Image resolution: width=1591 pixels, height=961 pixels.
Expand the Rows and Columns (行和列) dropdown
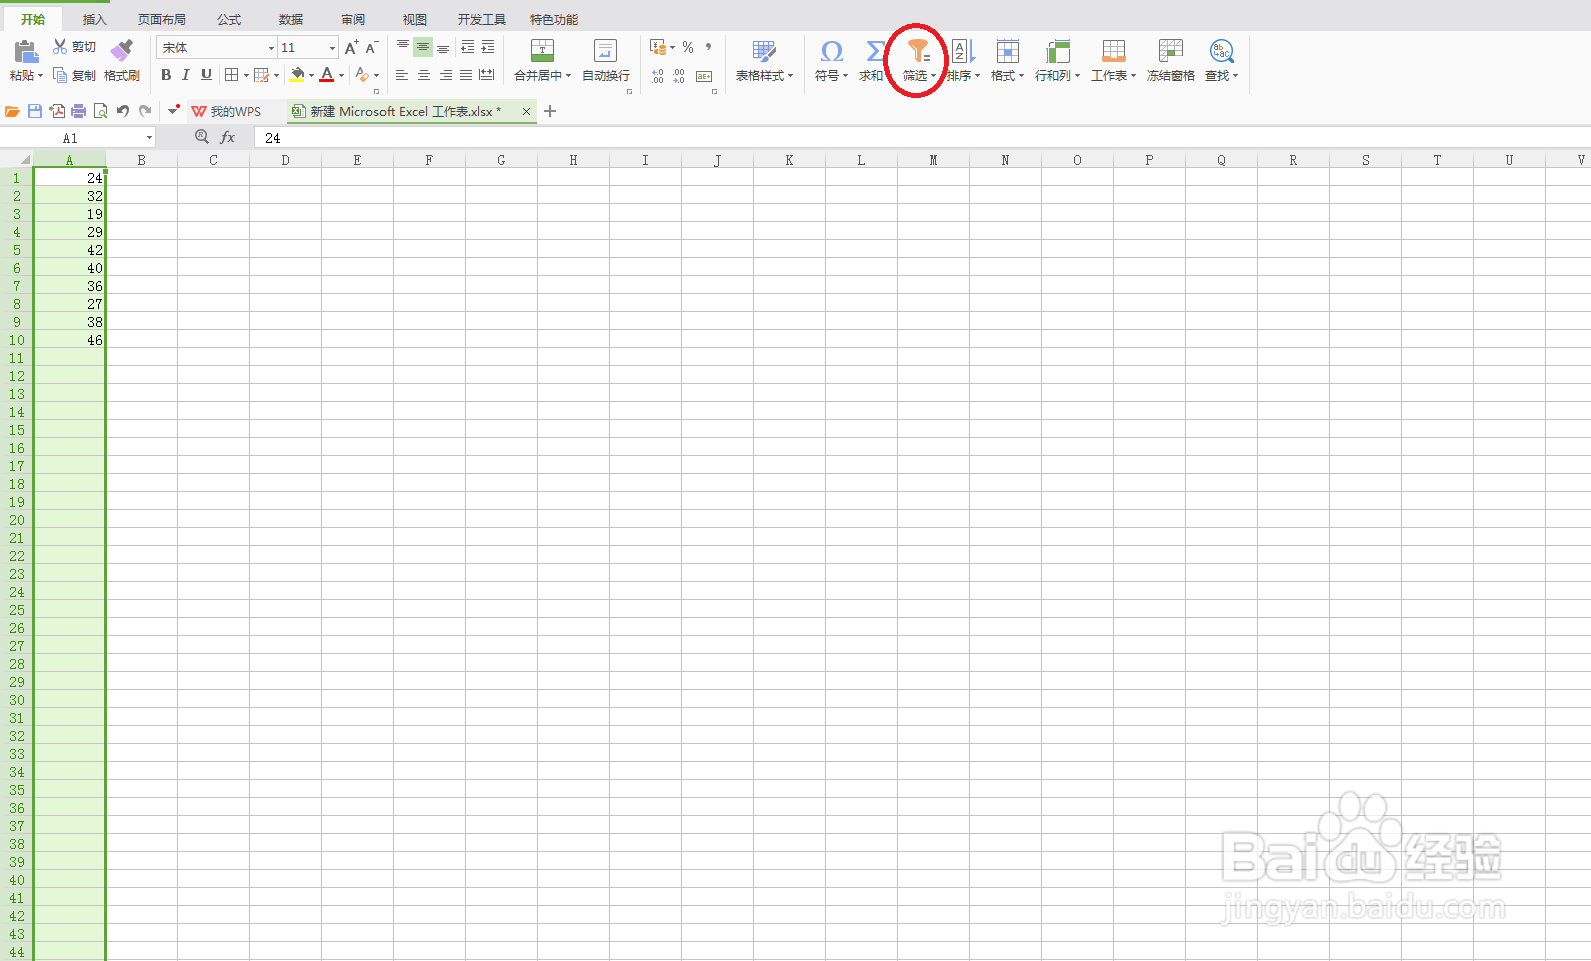click(x=1077, y=76)
